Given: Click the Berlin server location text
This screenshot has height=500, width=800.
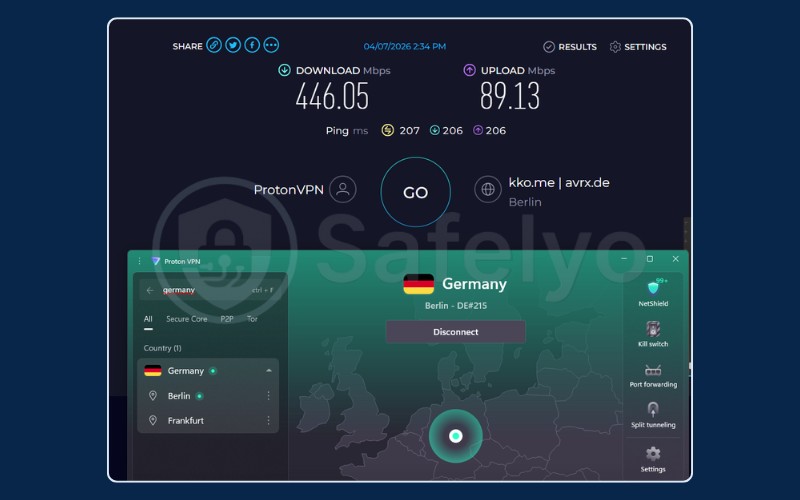Looking at the screenshot, I should coord(525,202).
